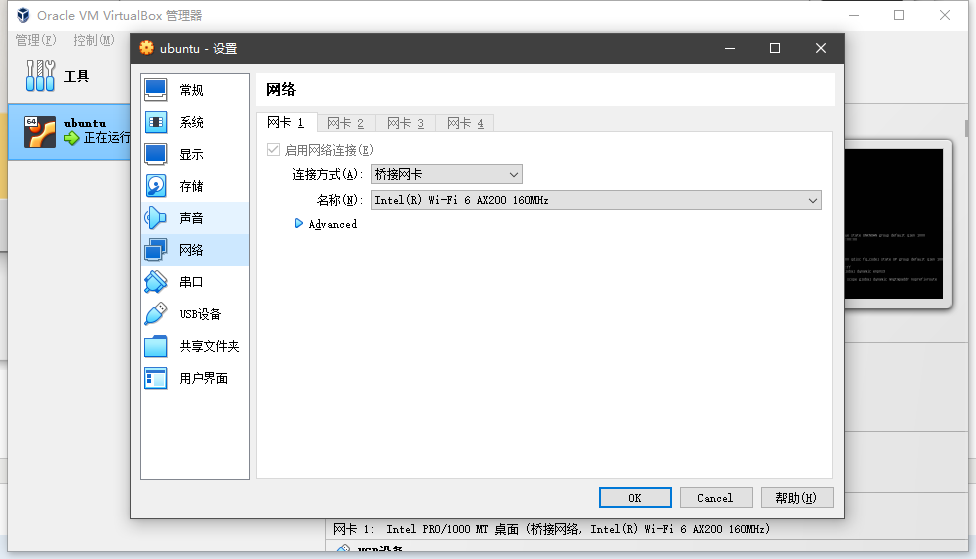Click 网卡 1: Intel PRO/1000 MT details line
This screenshot has height=559, width=976.
551,528
